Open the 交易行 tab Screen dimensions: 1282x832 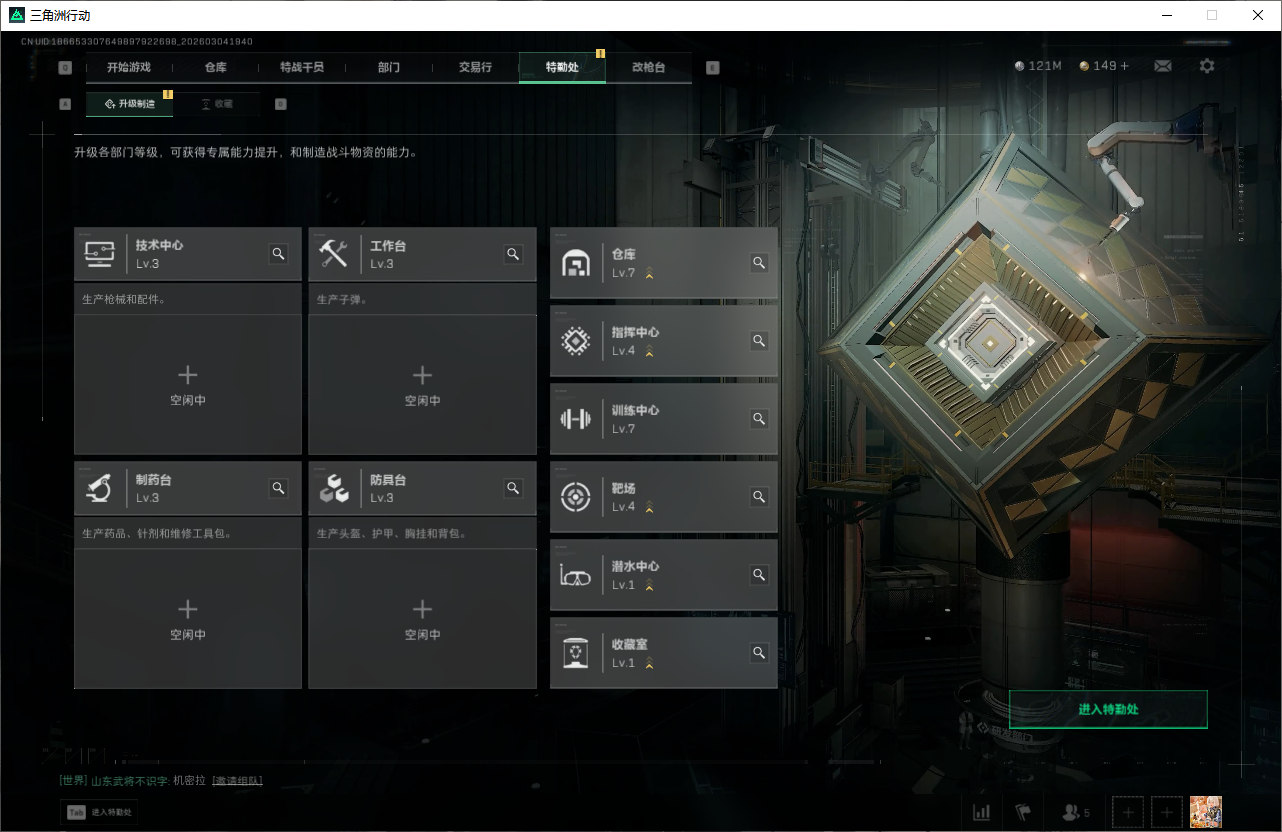(474, 67)
